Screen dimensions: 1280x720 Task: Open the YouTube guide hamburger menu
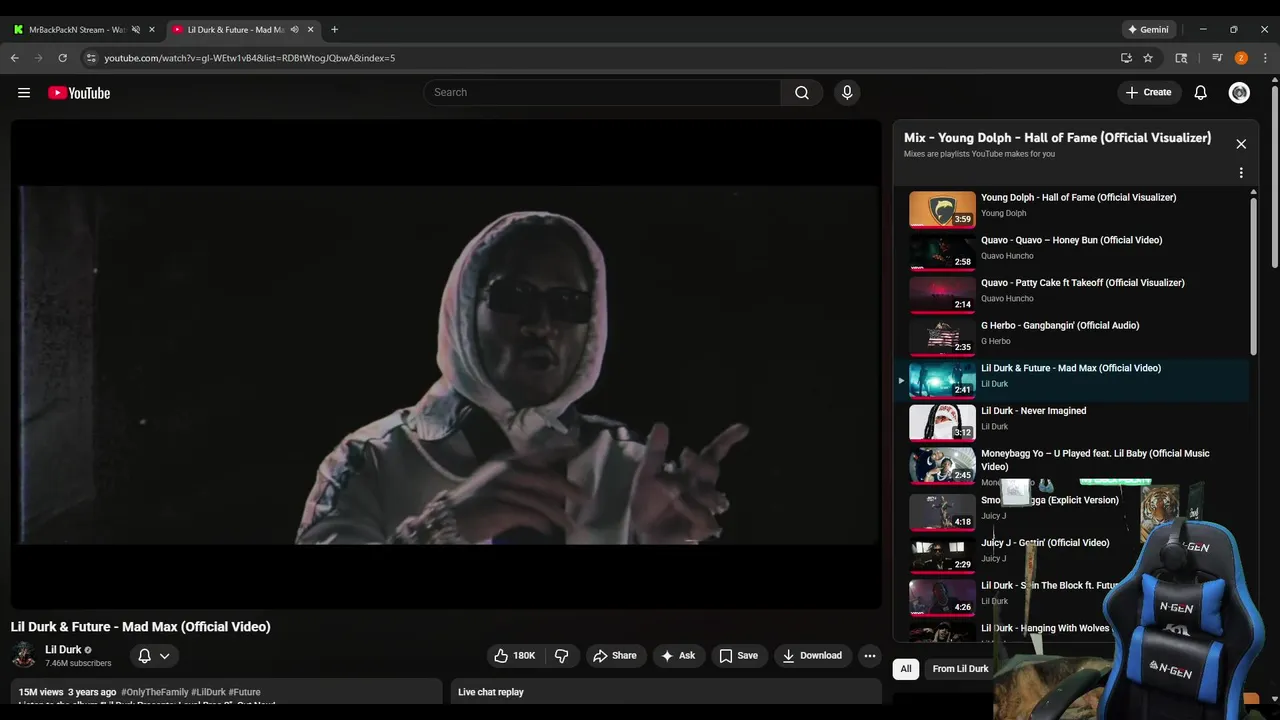tap(24, 93)
